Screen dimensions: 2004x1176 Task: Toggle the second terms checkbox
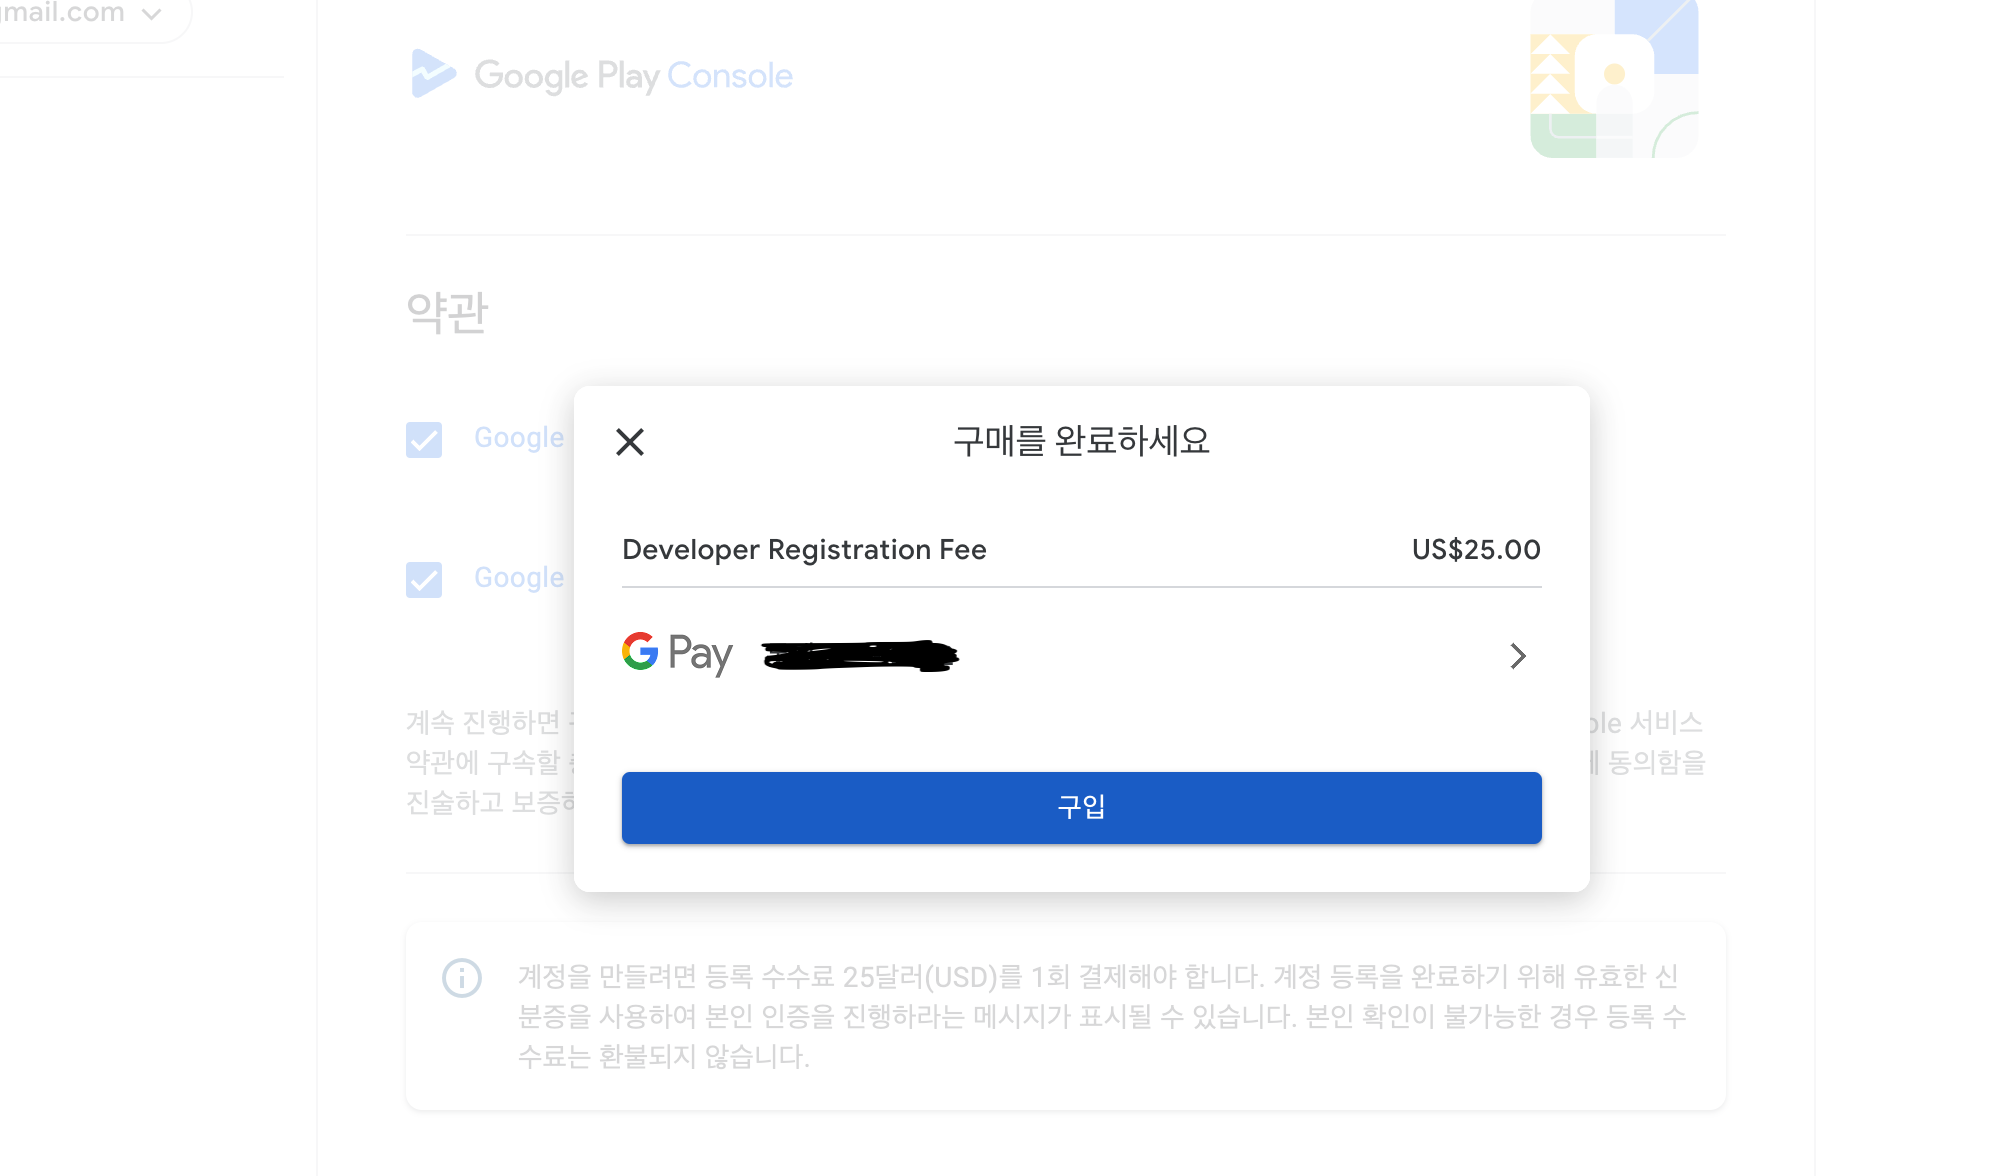click(424, 579)
